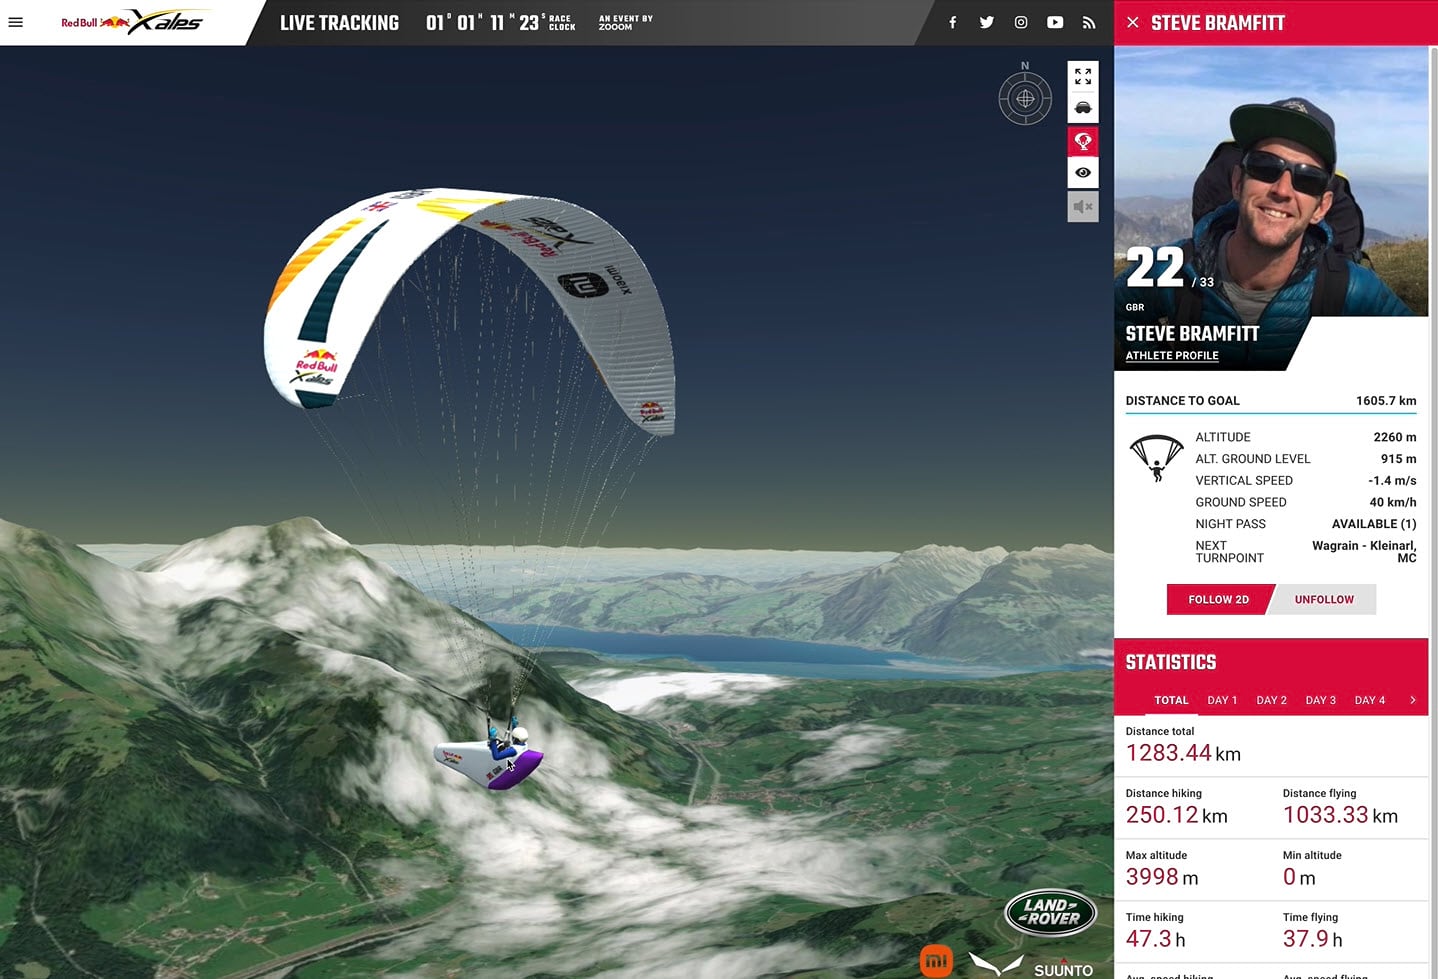Expand more statistics days with the right chevron
The height and width of the screenshot is (979, 1438).
(x=1413, y=700)
